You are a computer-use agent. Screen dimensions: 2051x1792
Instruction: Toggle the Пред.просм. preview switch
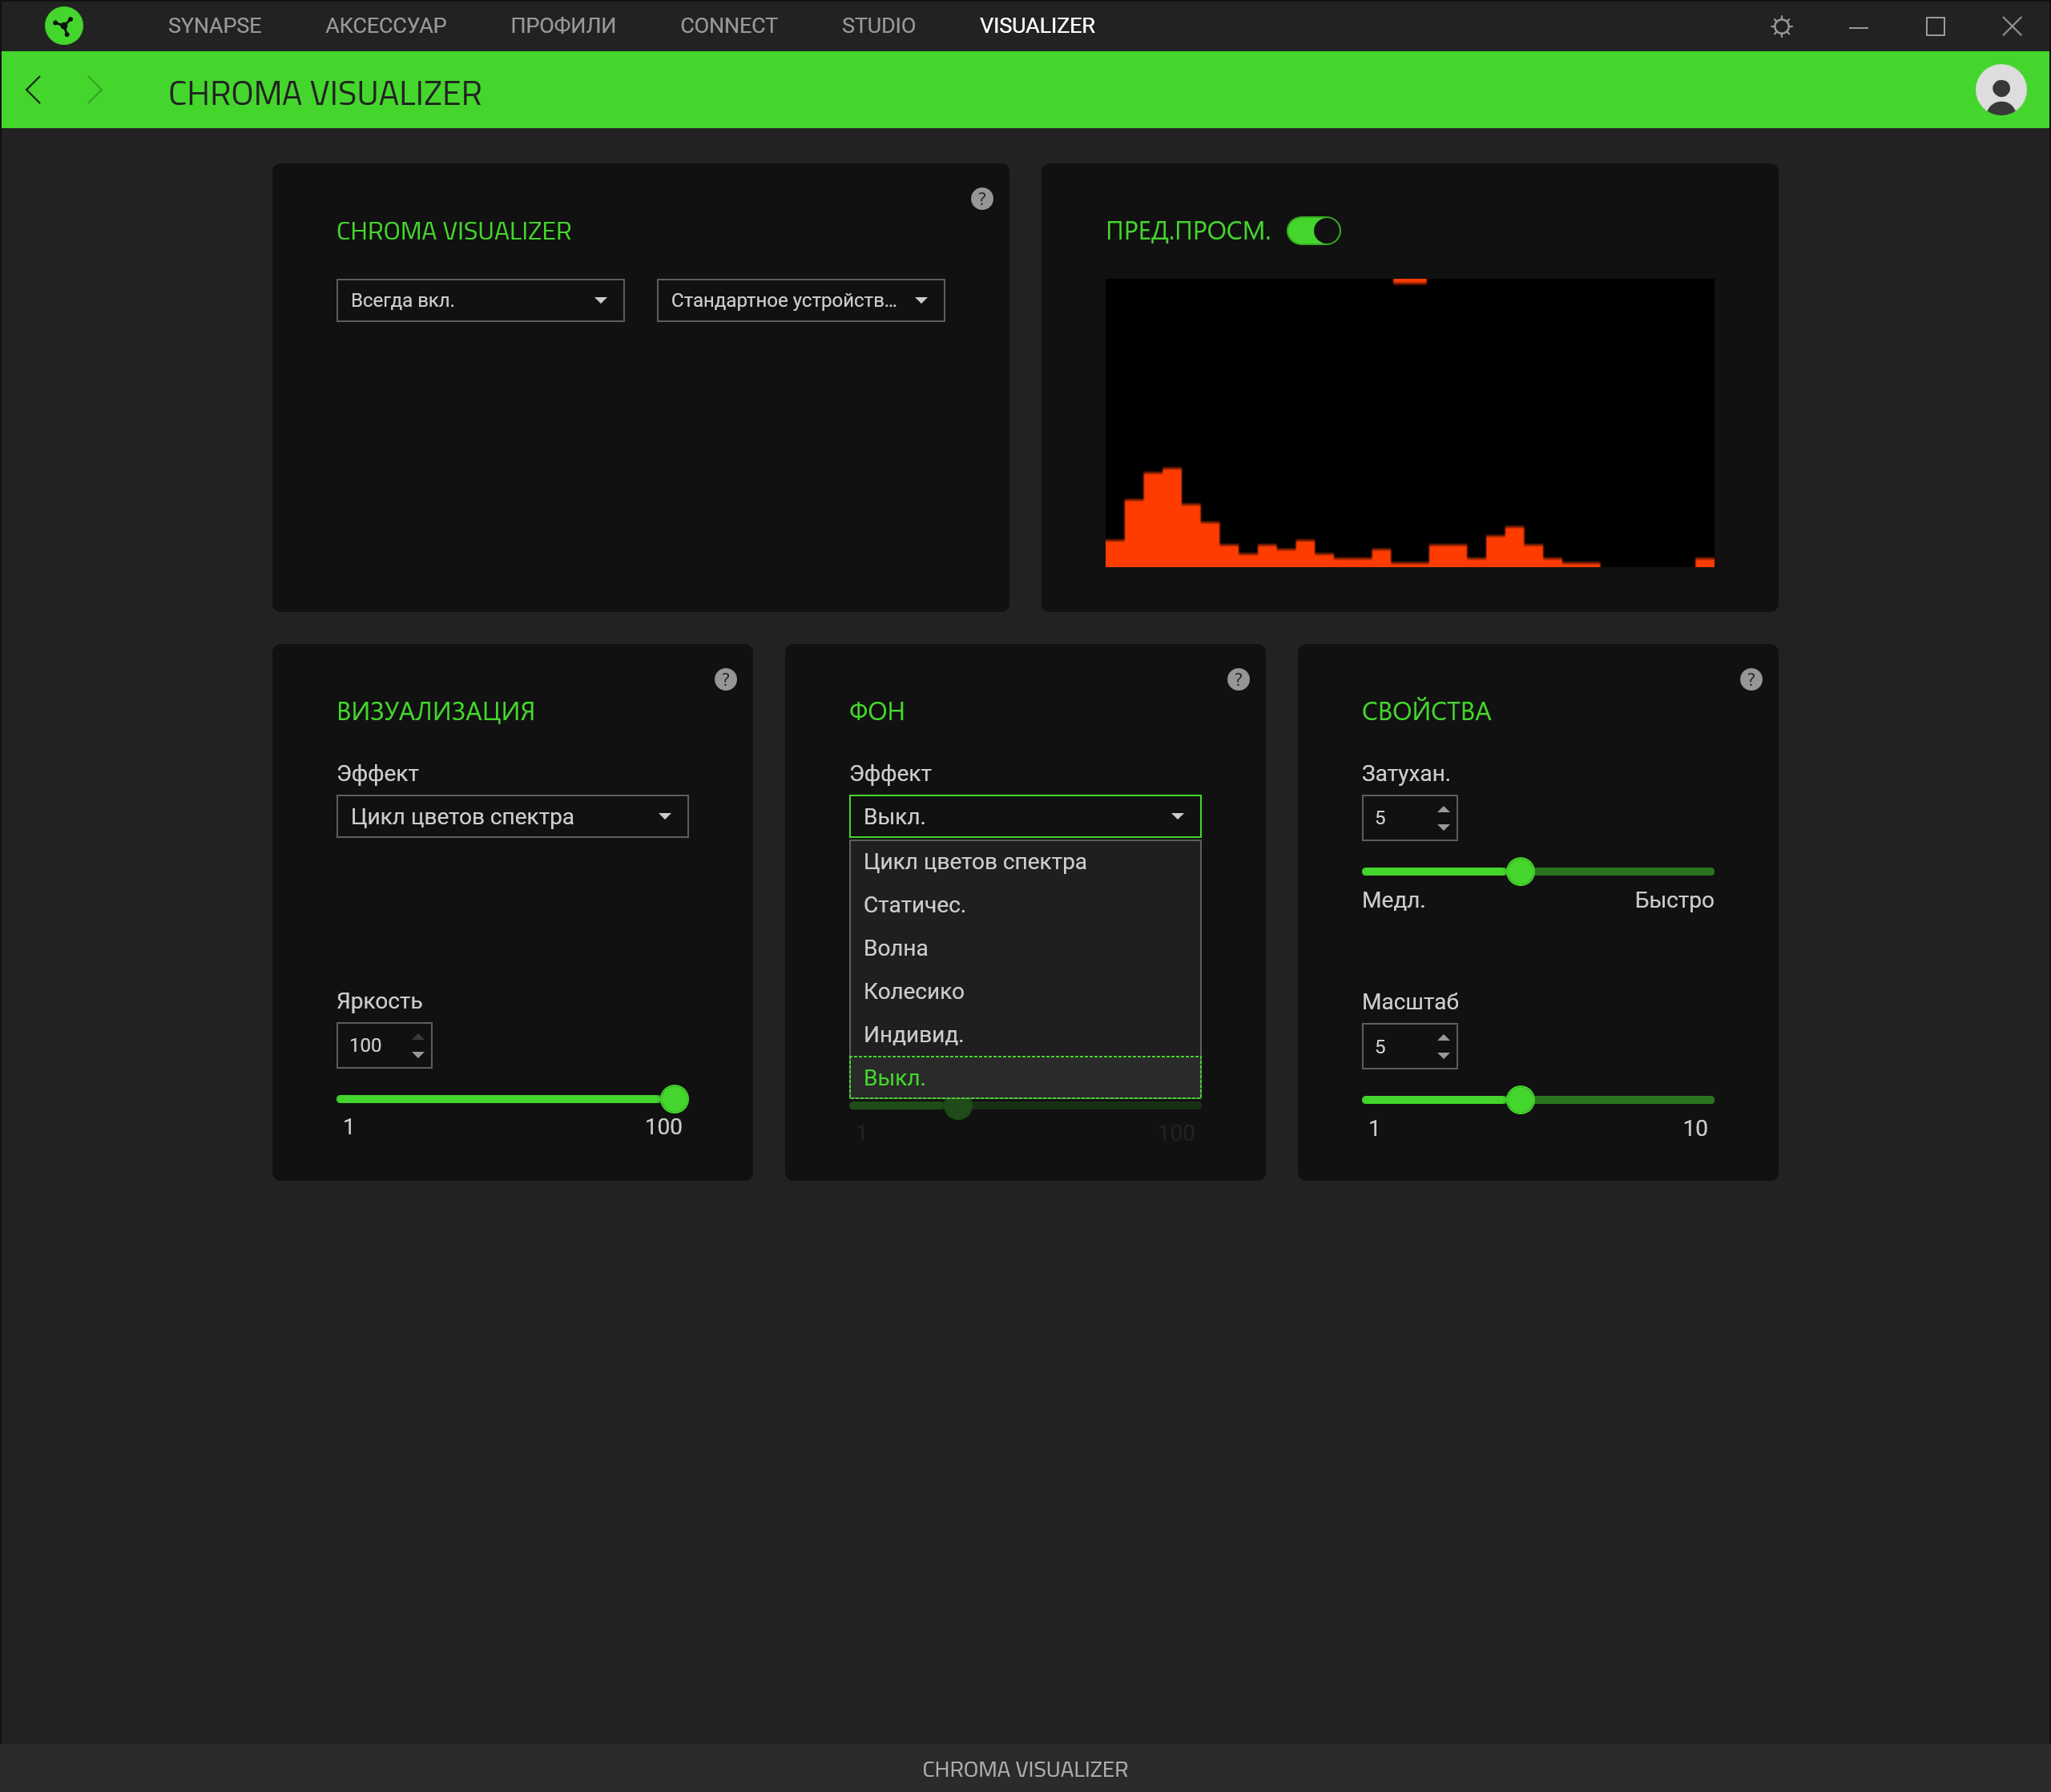coord(1313,231)
